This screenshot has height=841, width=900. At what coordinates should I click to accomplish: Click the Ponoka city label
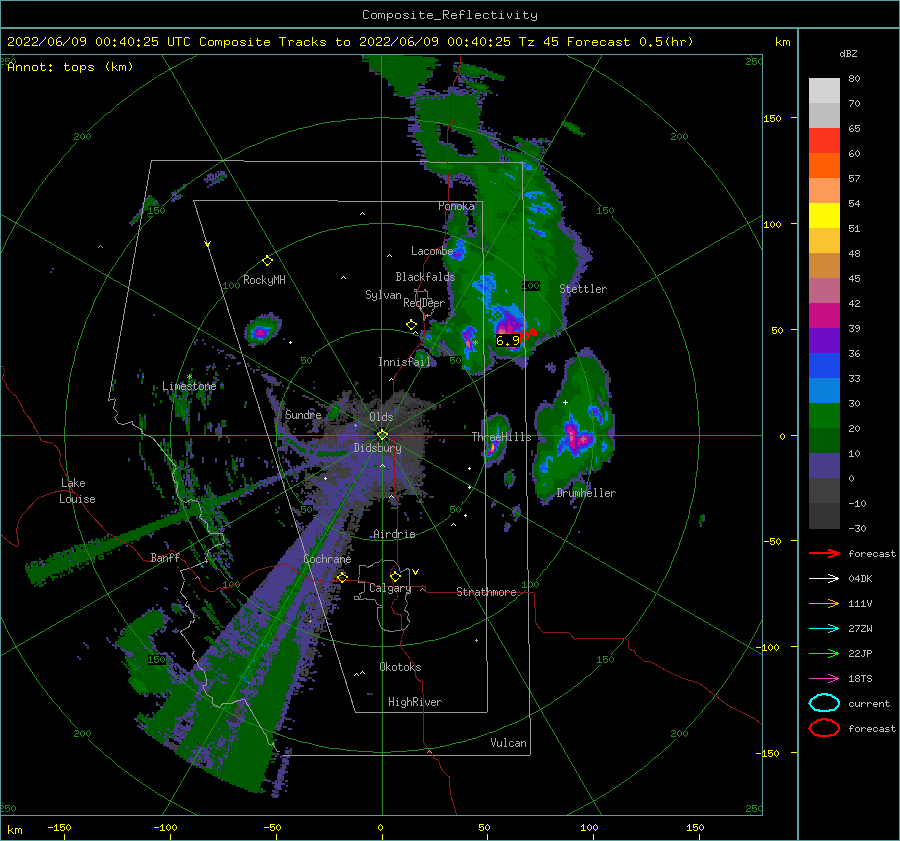click(x=456, y=206)
